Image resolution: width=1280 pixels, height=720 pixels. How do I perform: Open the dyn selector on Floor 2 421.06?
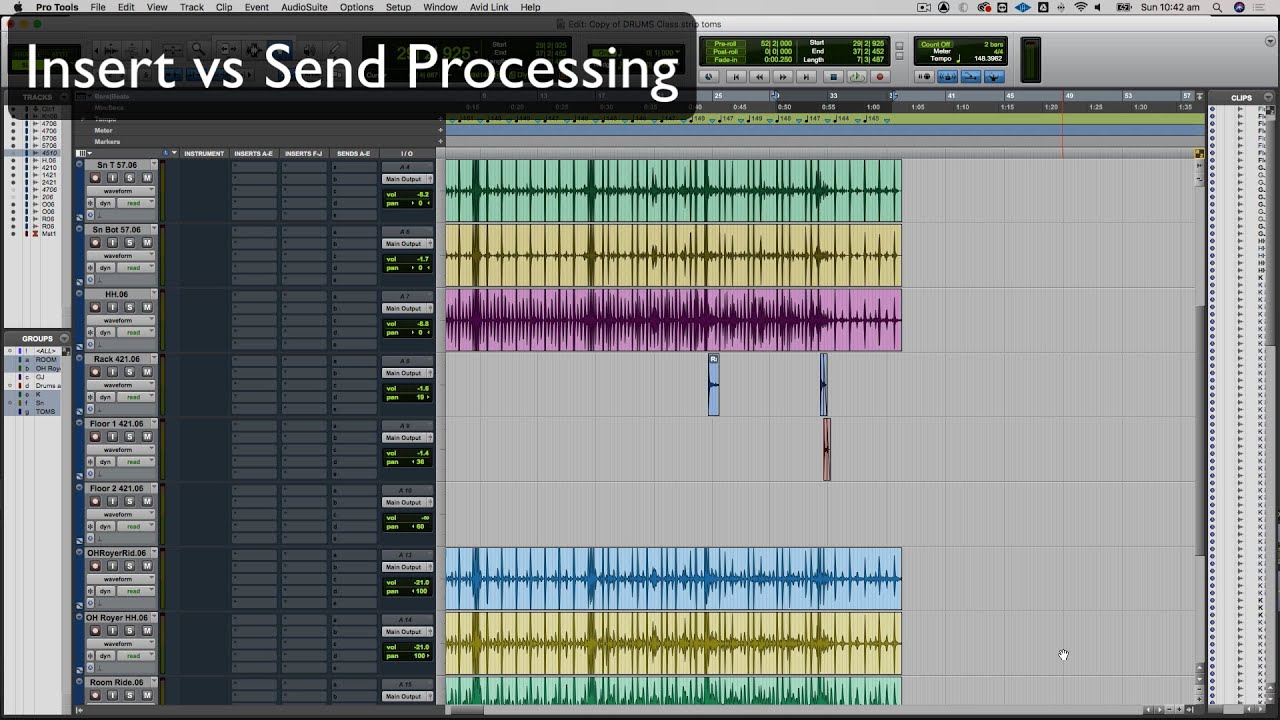pos(104,526)
